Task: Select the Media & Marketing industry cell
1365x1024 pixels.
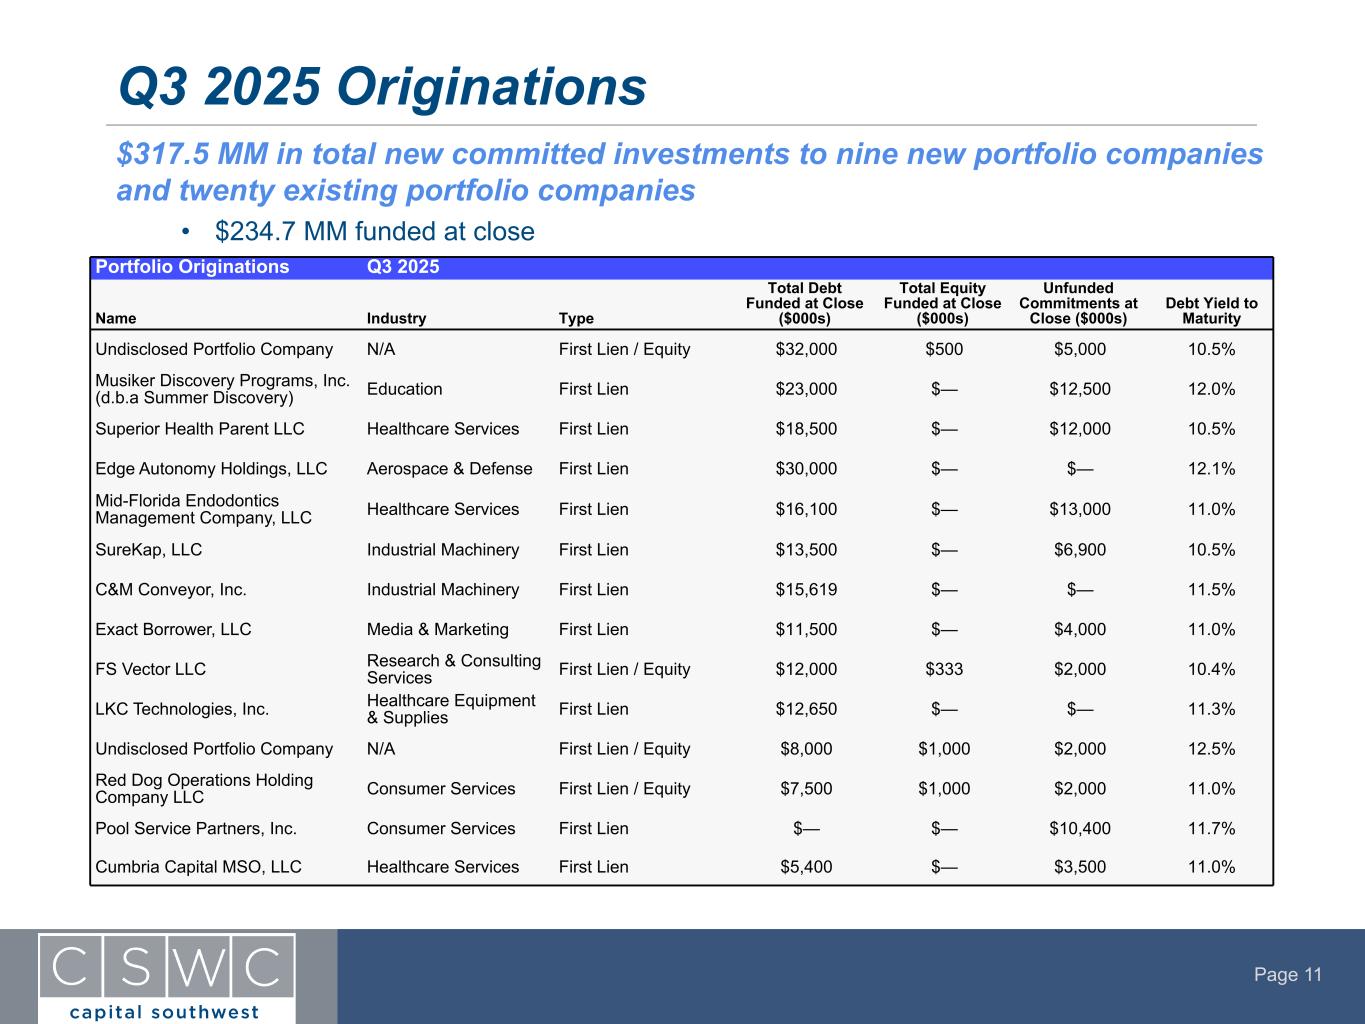Action: coord(437,630)
